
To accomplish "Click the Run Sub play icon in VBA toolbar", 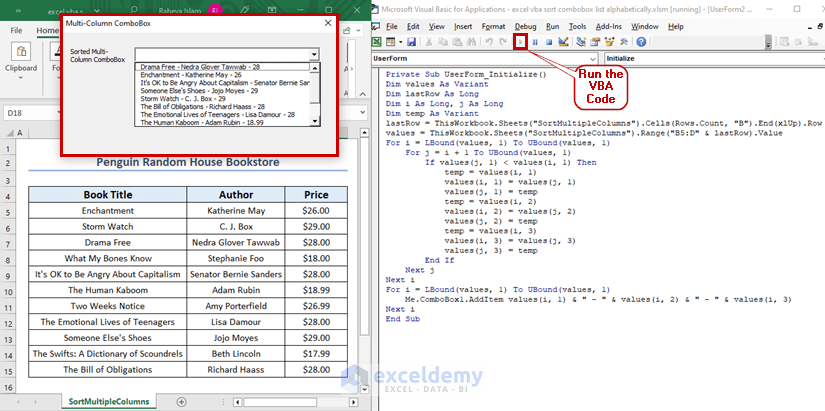I will point(520,42).
